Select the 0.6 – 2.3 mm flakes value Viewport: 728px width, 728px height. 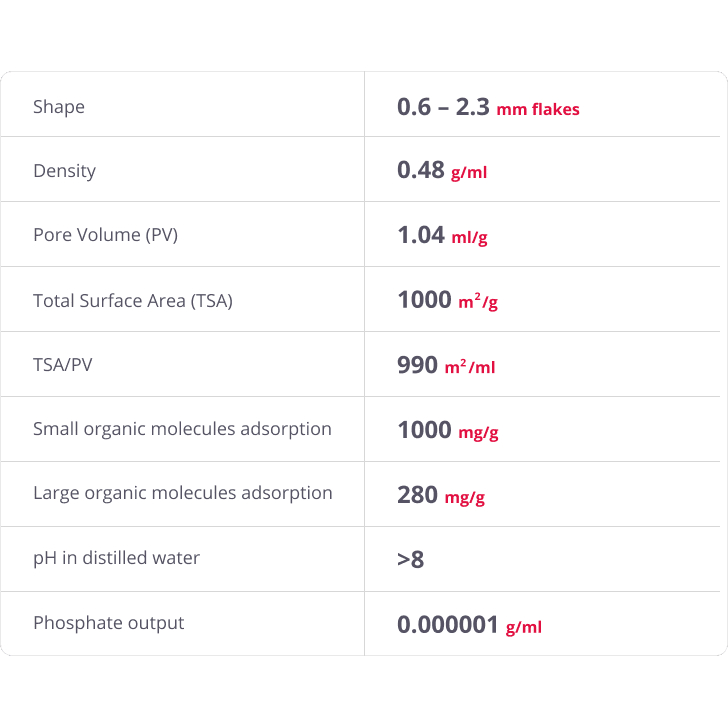(x=488, y=107)
